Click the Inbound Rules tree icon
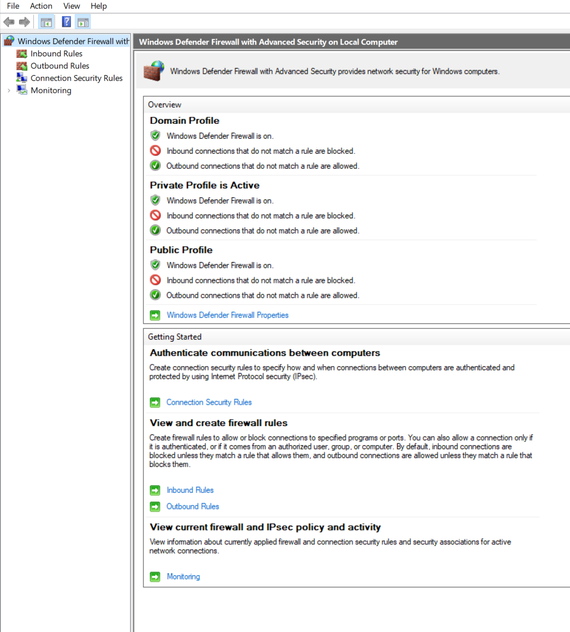This screenshot has height=632, width=570. [x=22, y=54]
